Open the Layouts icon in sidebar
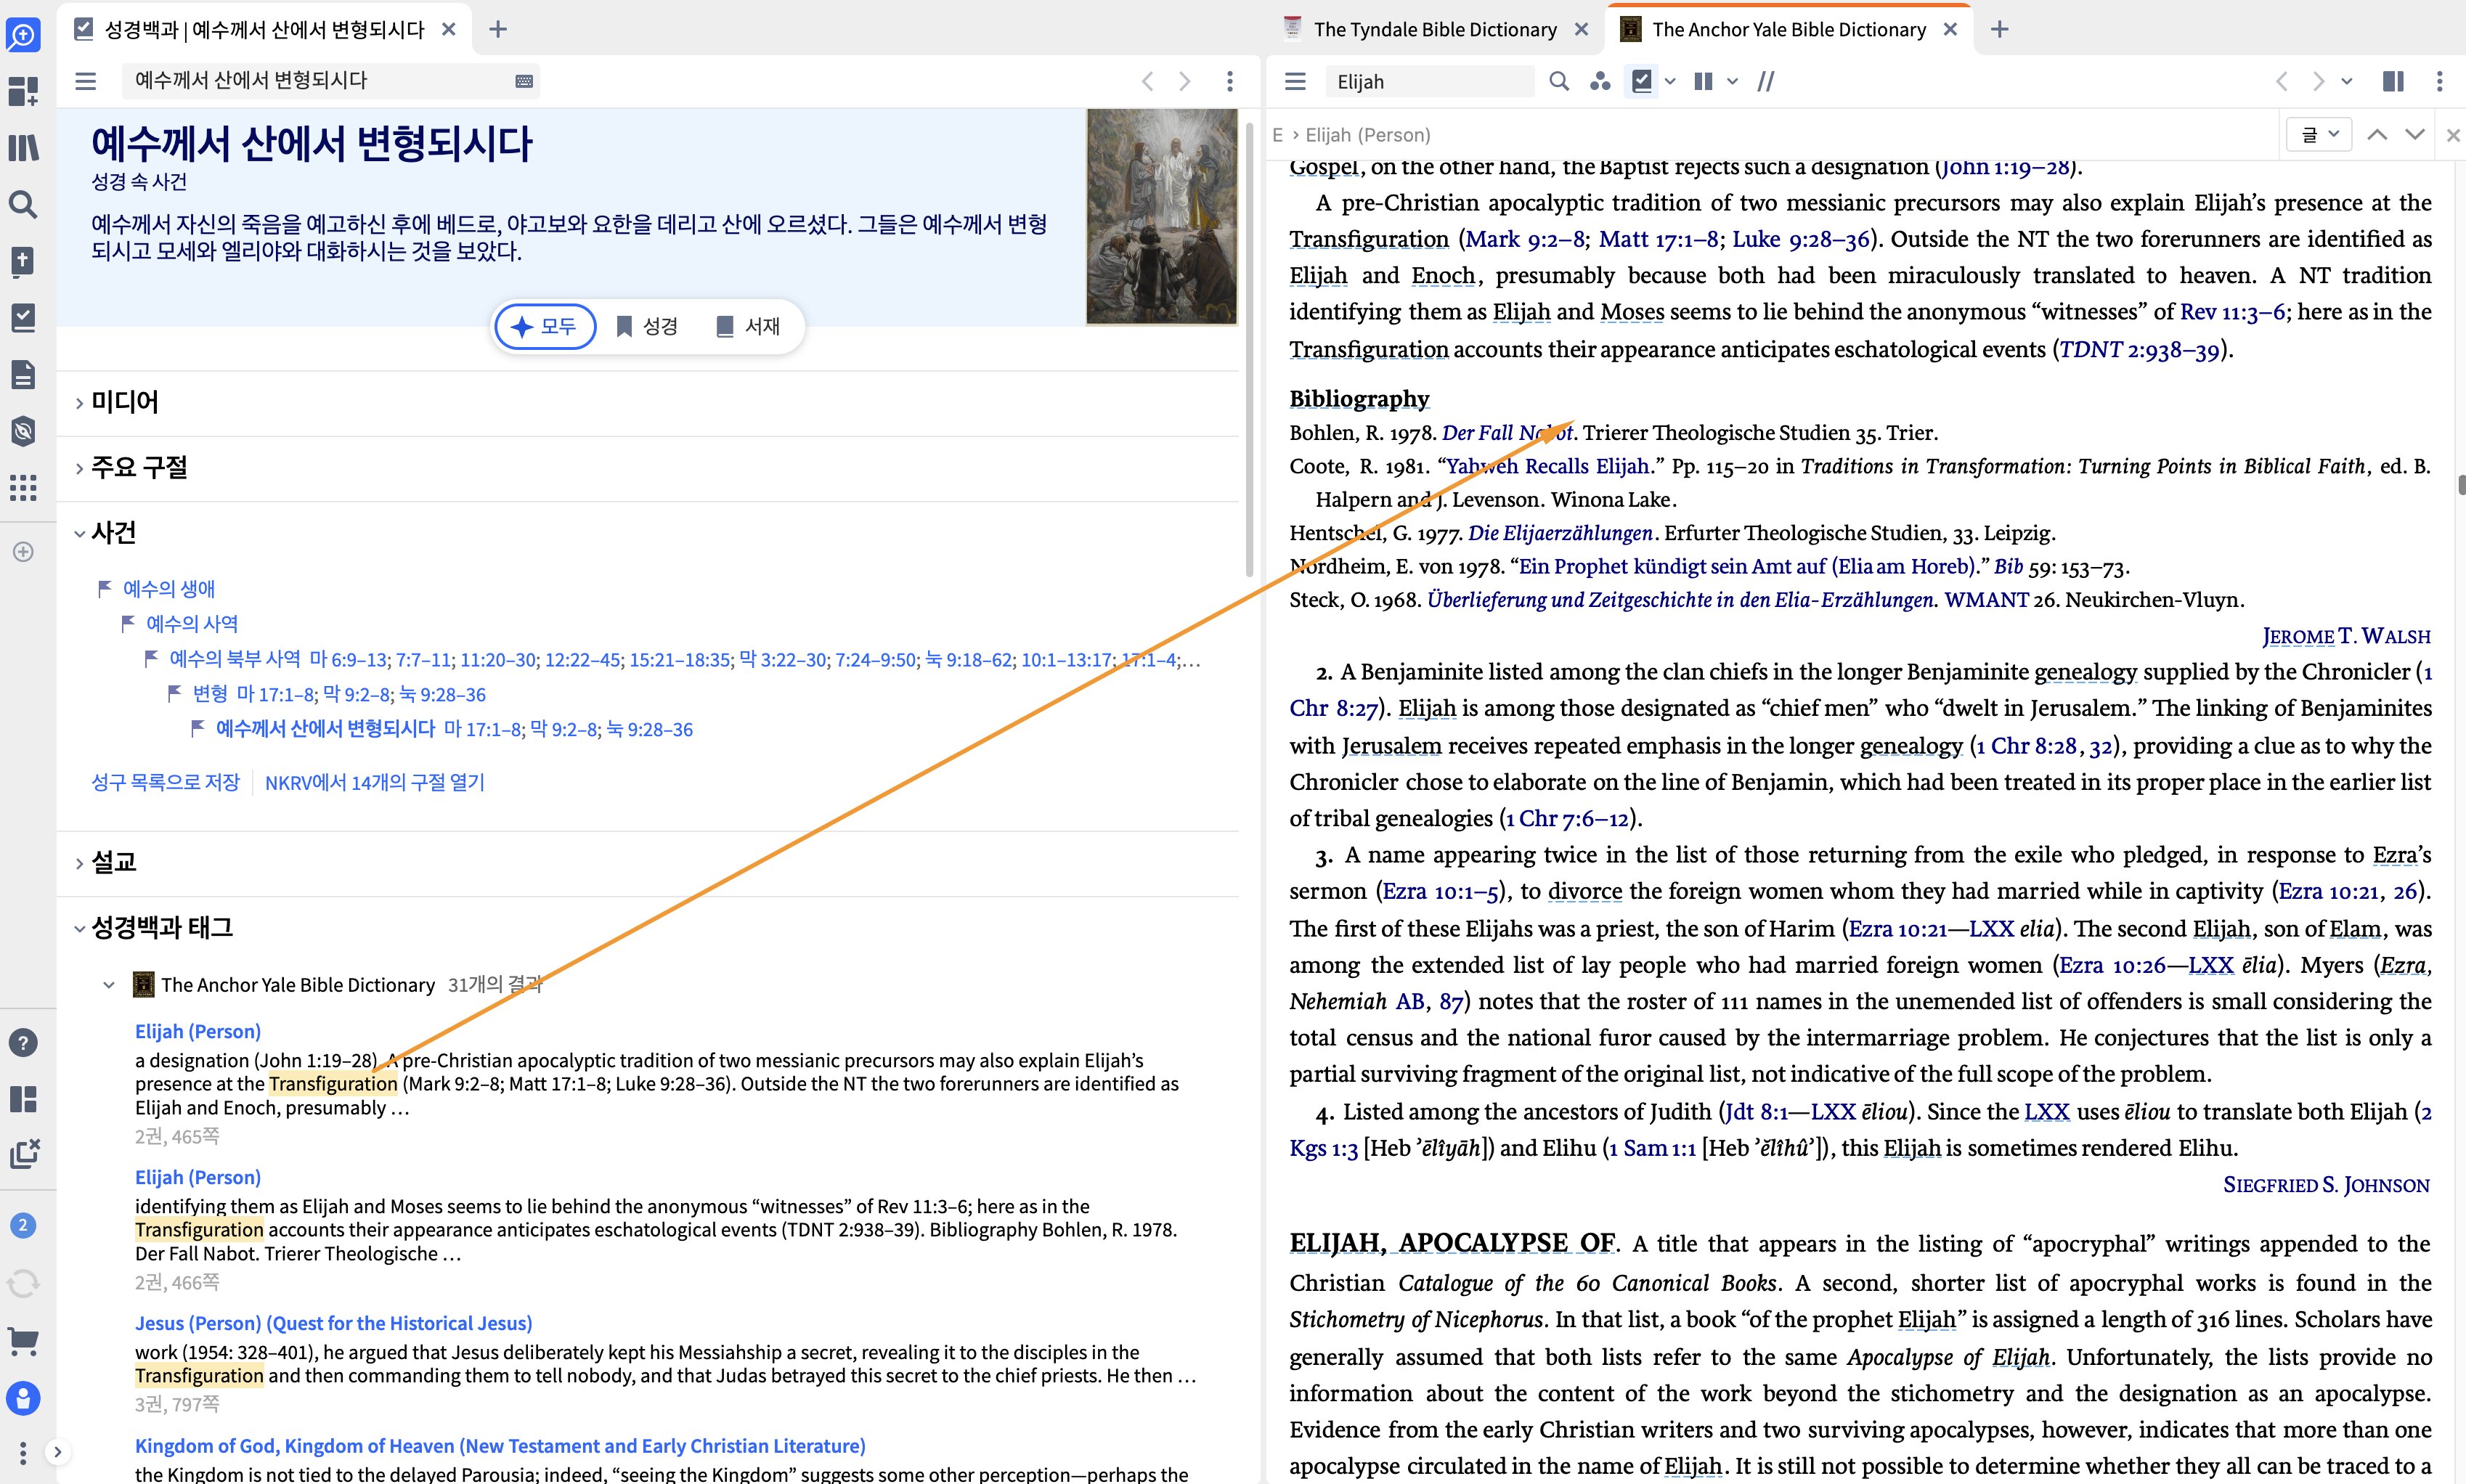Viewport: 2466px width, 1484px height. click(23, 1099)
